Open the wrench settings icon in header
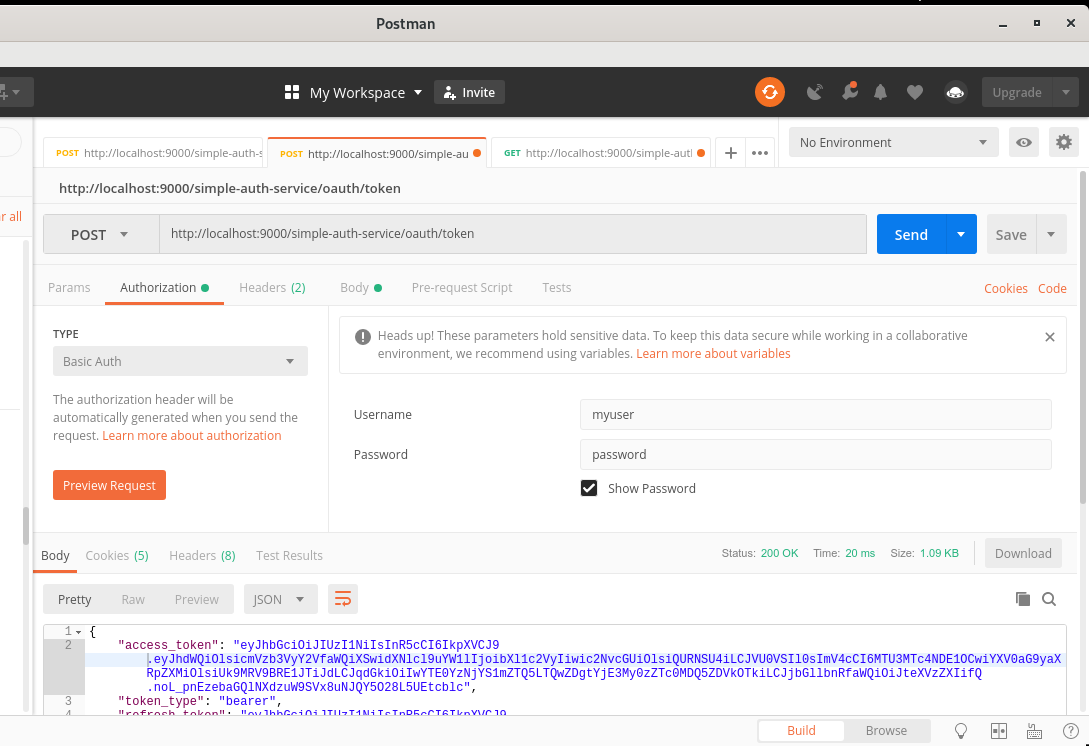The width and height of the screenshot is (1089, 746). coord(849,91)
